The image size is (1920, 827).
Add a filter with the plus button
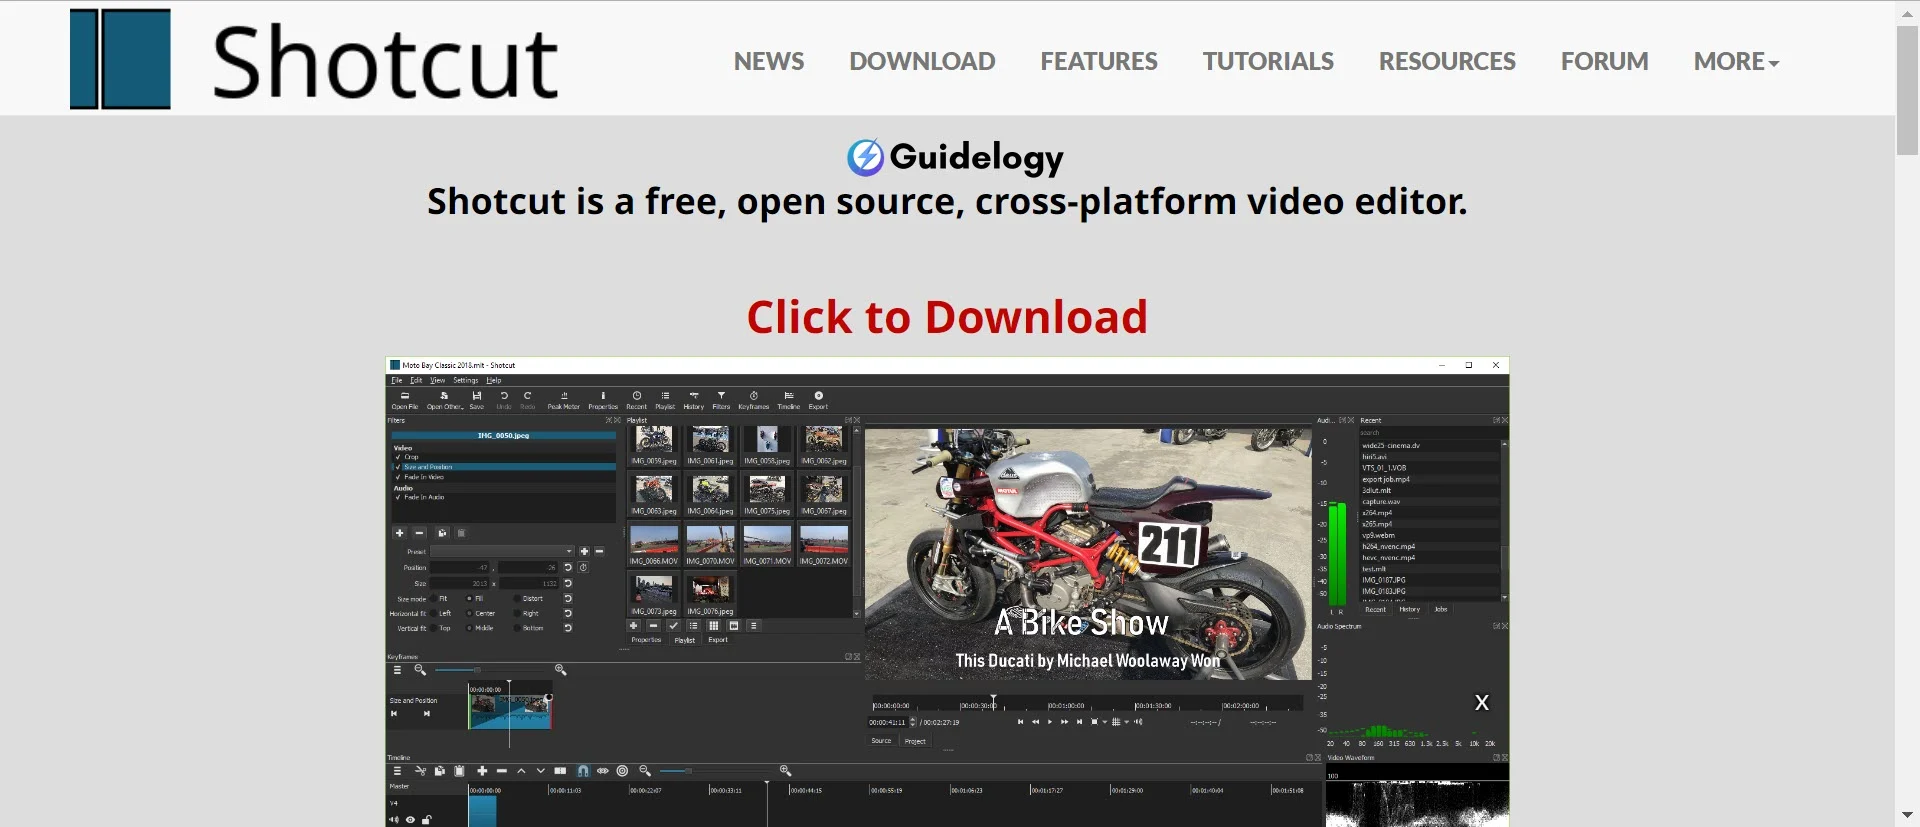399,533
